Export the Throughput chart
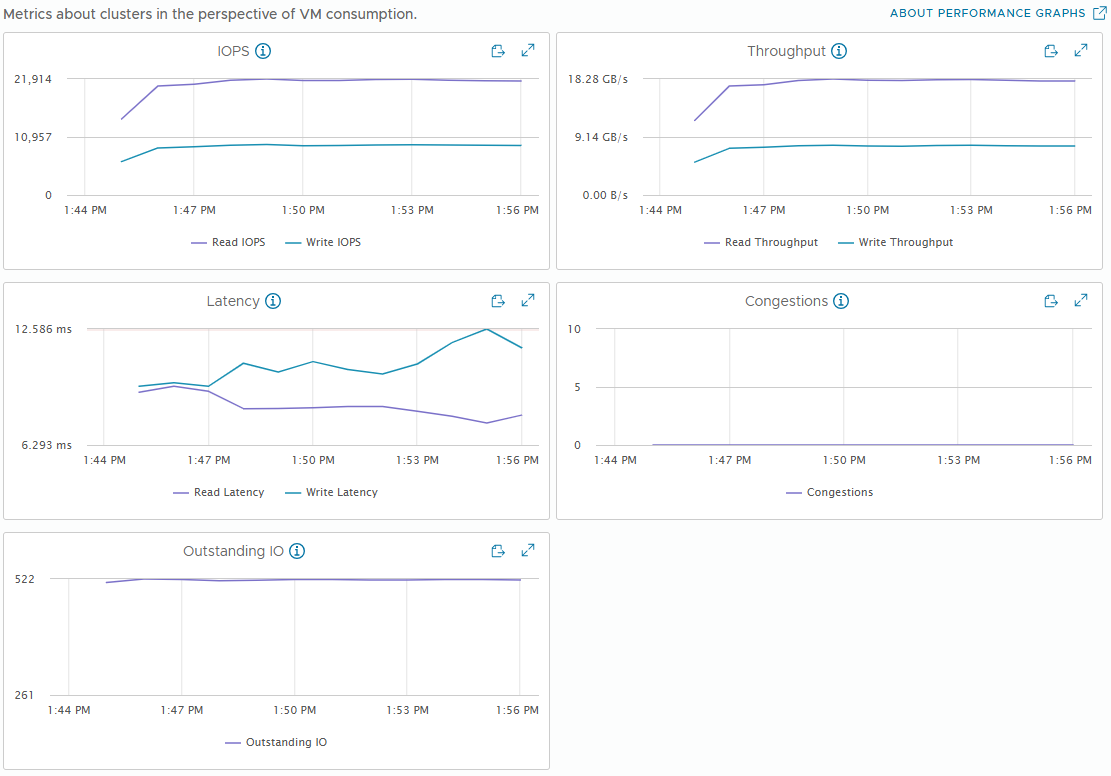Screen dimensions: 1111x776 click(x=1051, y=51)
